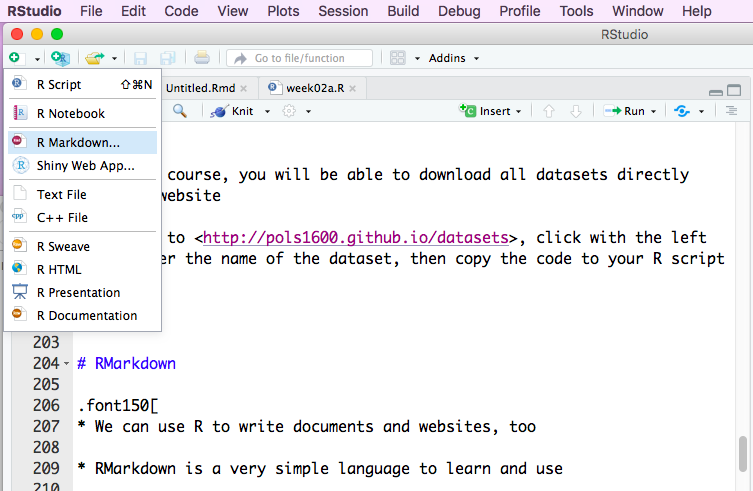The height and width of the screenshot is (491, 753).
Task: Click line number 206 in gutter
Action: click(46, 405)
